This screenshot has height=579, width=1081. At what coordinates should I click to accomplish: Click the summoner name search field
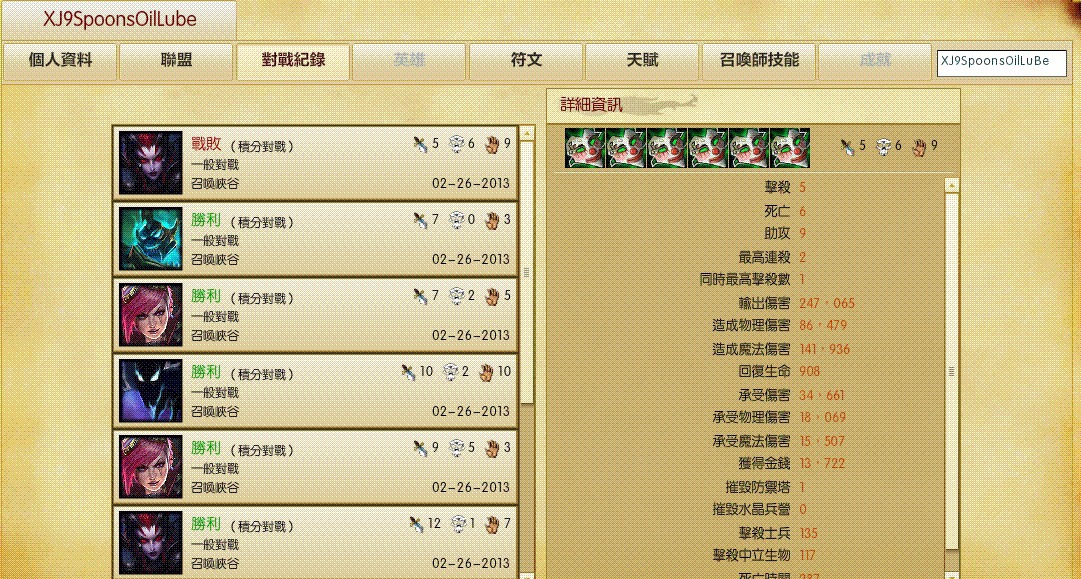(1001, 63)
